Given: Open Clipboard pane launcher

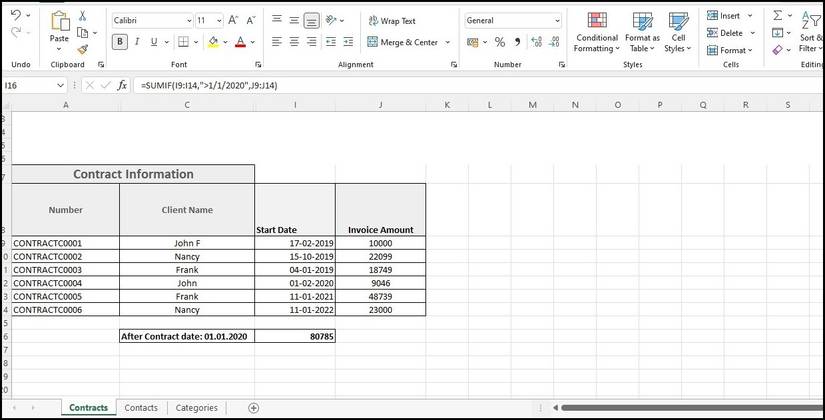Looking at the screenshot, I should pos(101,64).
